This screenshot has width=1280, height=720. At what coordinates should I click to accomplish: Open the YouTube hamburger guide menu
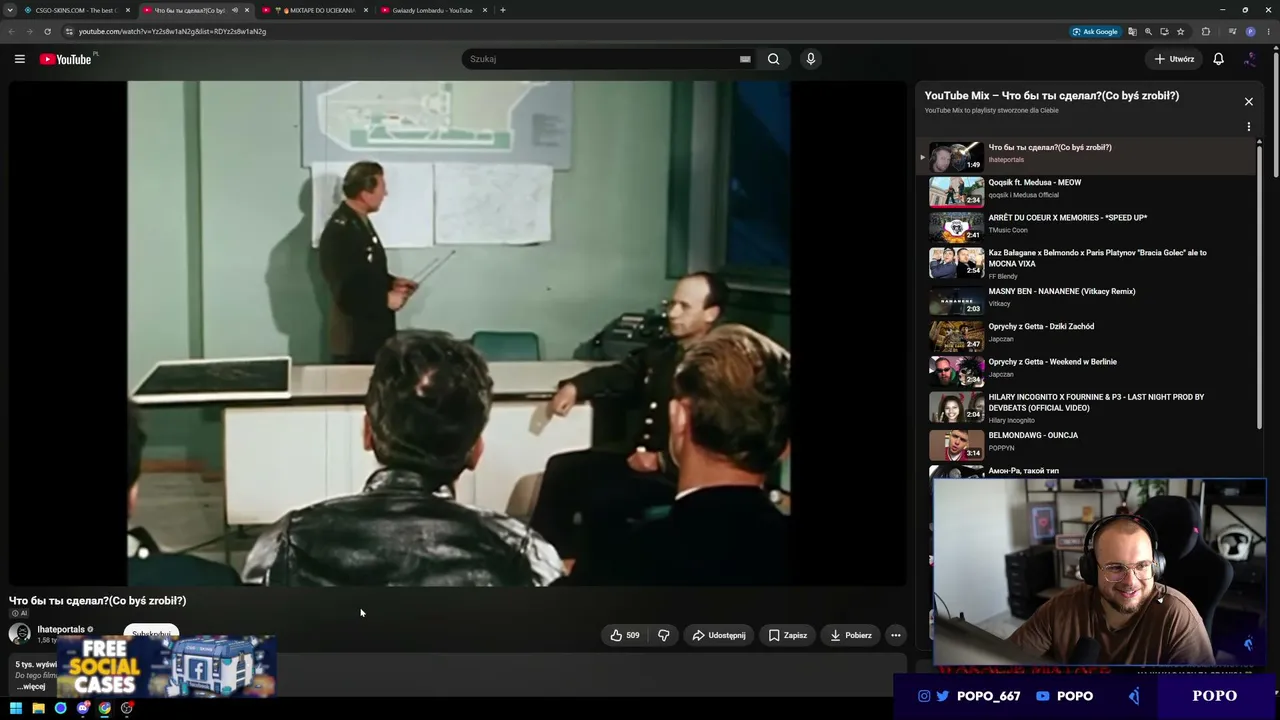pos(19,59)
